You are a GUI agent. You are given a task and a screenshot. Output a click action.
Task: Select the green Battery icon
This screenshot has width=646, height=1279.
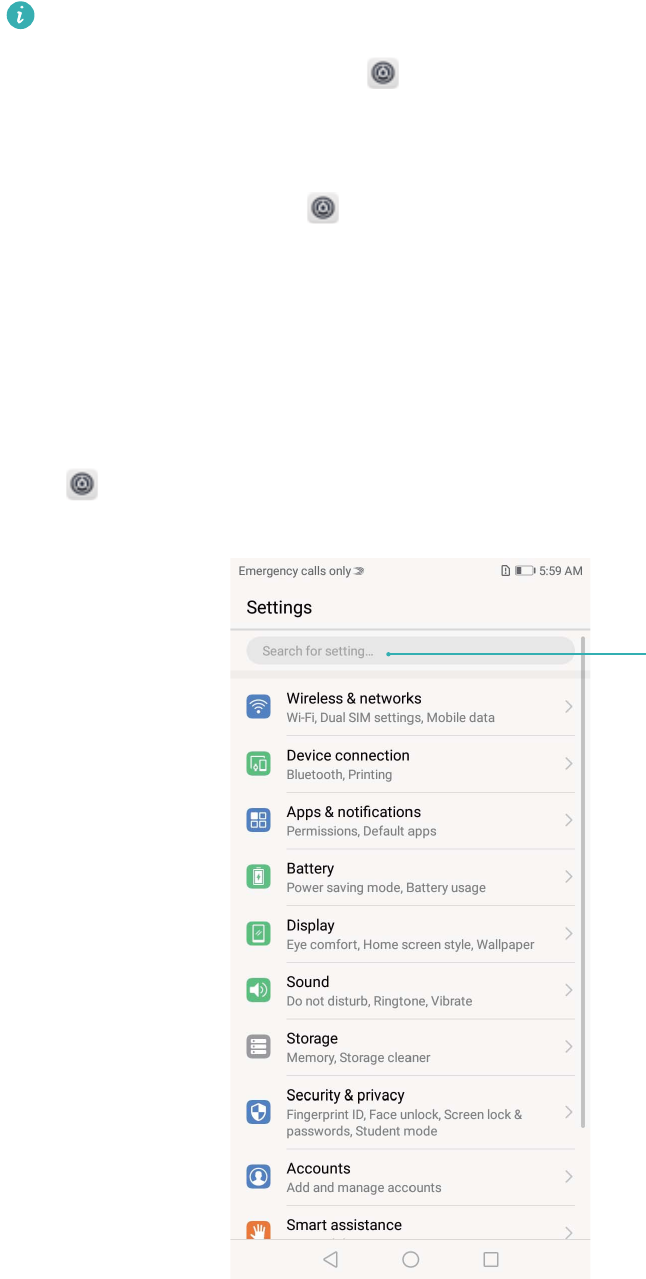tap(259, 877)
